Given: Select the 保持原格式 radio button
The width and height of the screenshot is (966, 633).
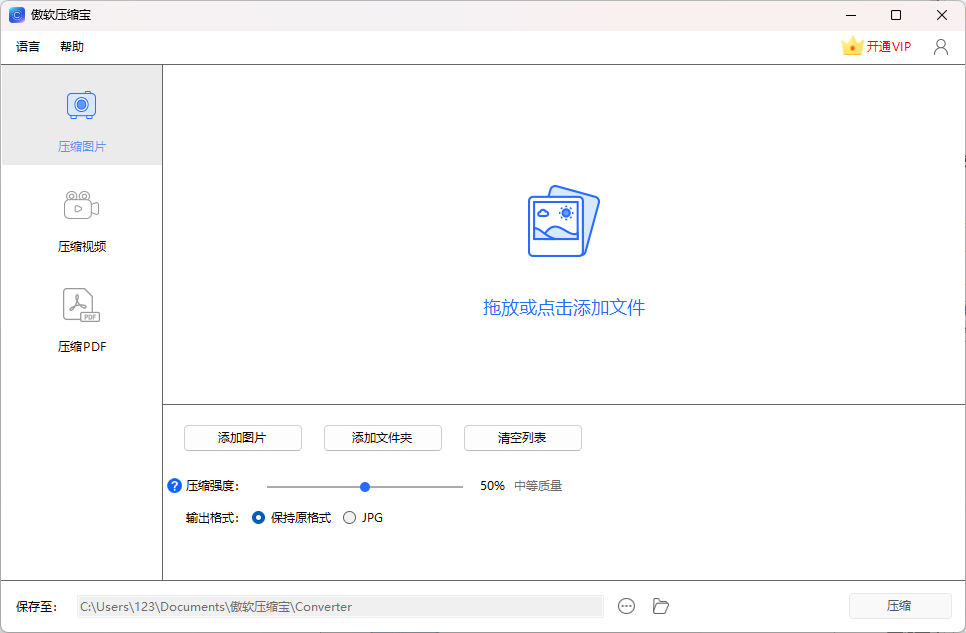Looking at the screenshot, I should 258,517.
